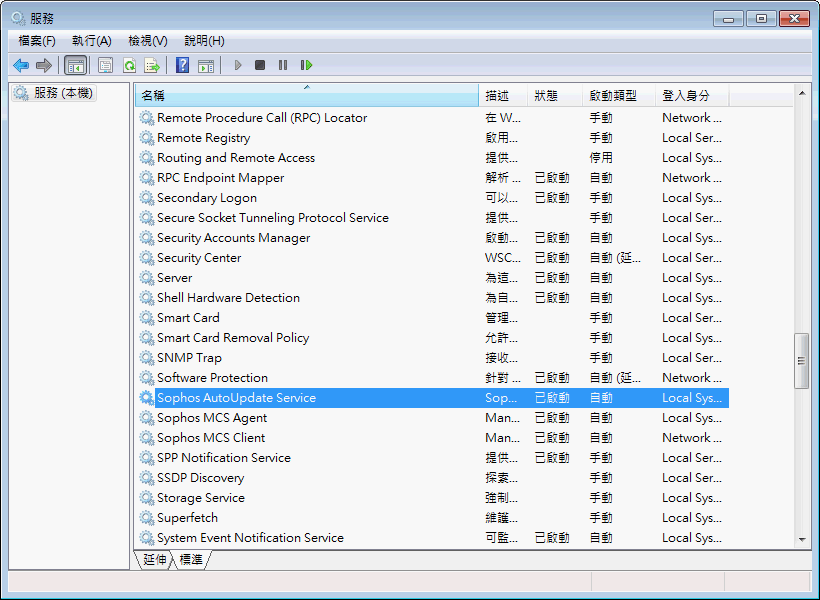Select RPC Endpoint Mapper service

(x=432, y=178)
